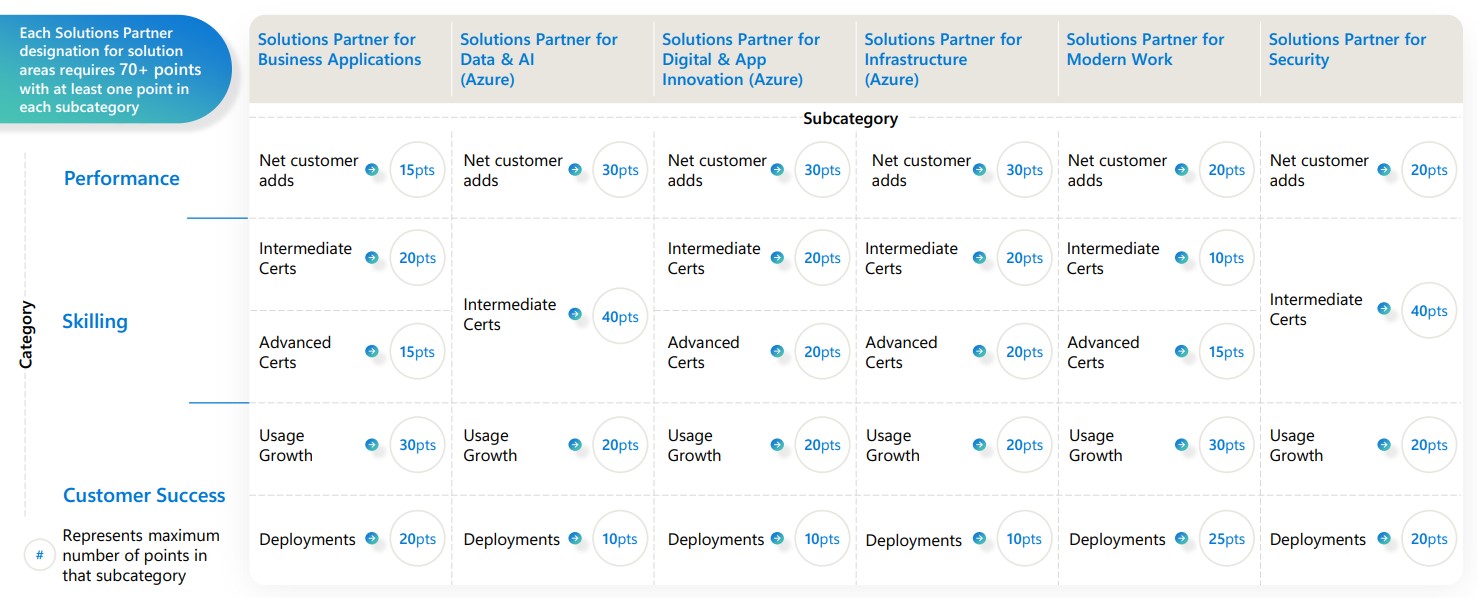Click the Skilling category label
This screenshot has height=598, width=1477.
pyautogui.click(x=95, y=321)
